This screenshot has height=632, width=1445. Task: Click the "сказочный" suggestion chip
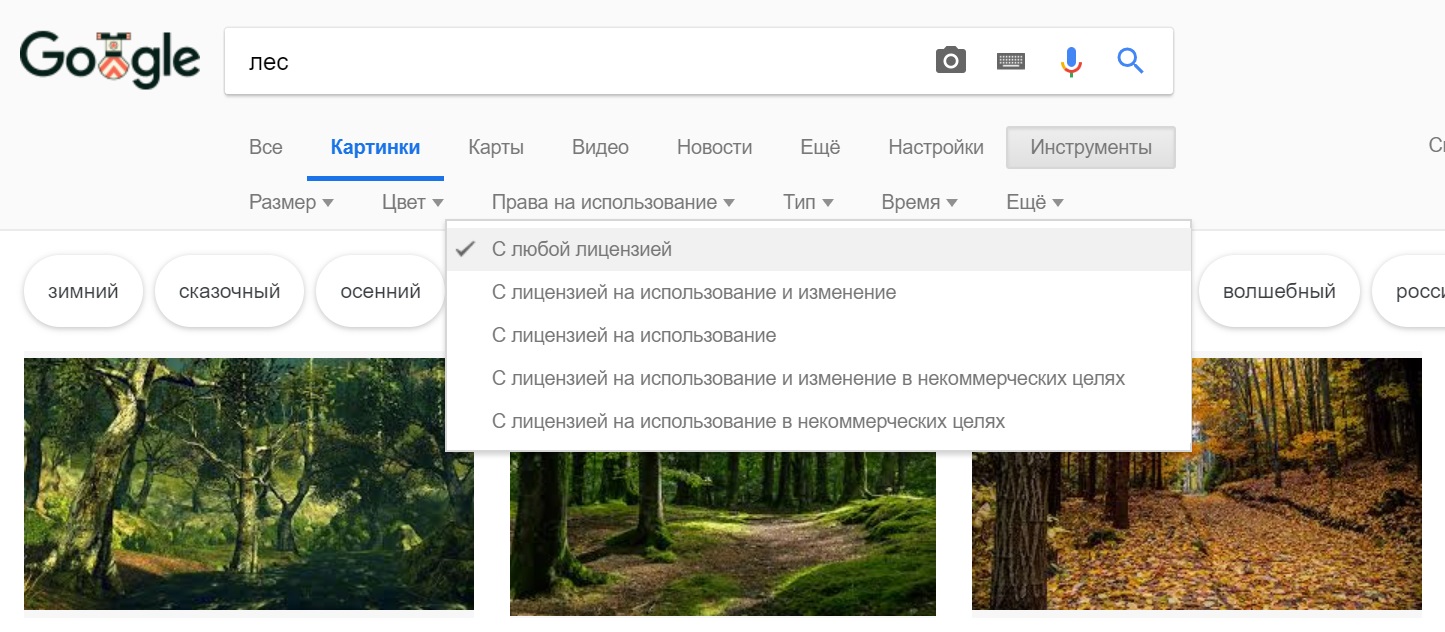[x=229, y=292]
